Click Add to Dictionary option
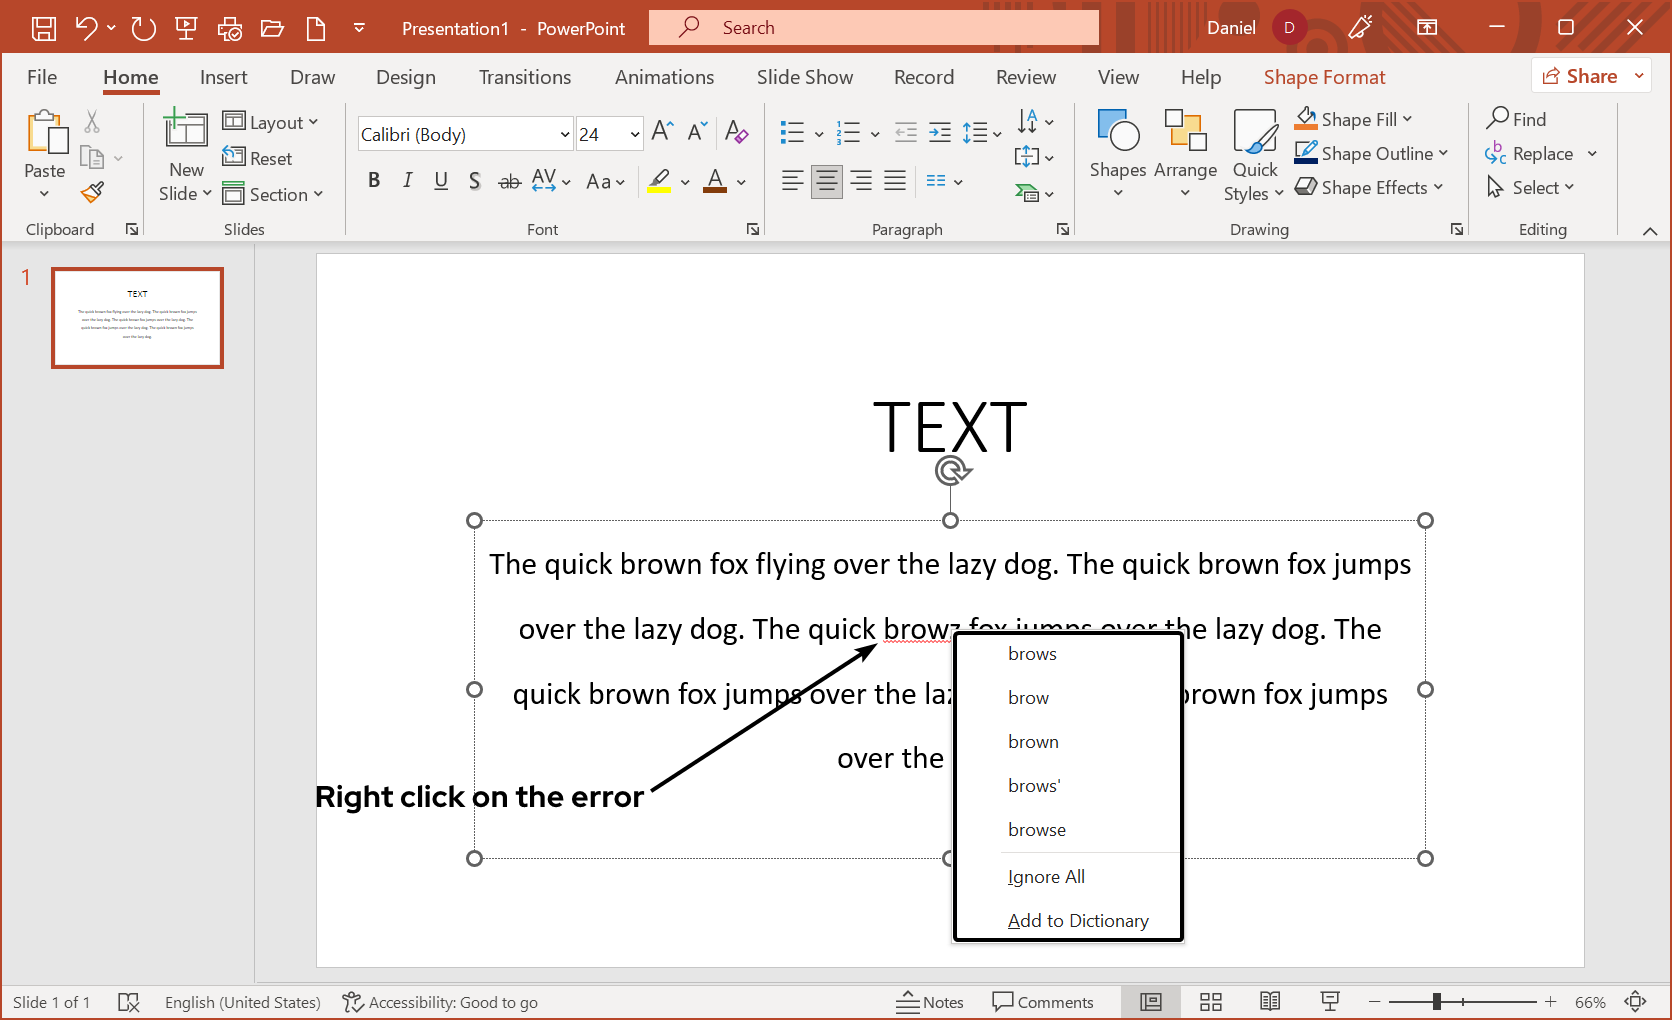Image resolution: width=1672 pixels, height=1020 pixels. click(x=1078, y=920)
